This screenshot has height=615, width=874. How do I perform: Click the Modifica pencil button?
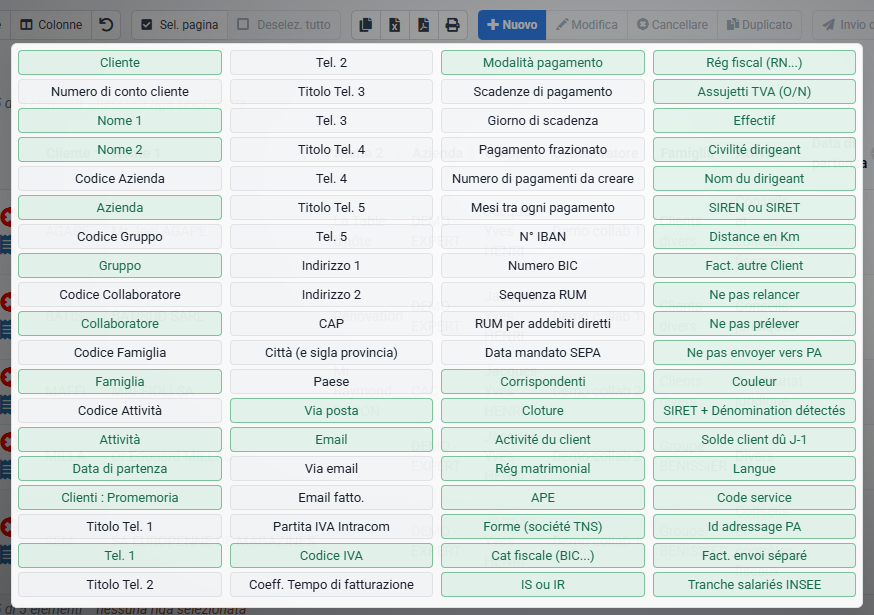point(586,25)
